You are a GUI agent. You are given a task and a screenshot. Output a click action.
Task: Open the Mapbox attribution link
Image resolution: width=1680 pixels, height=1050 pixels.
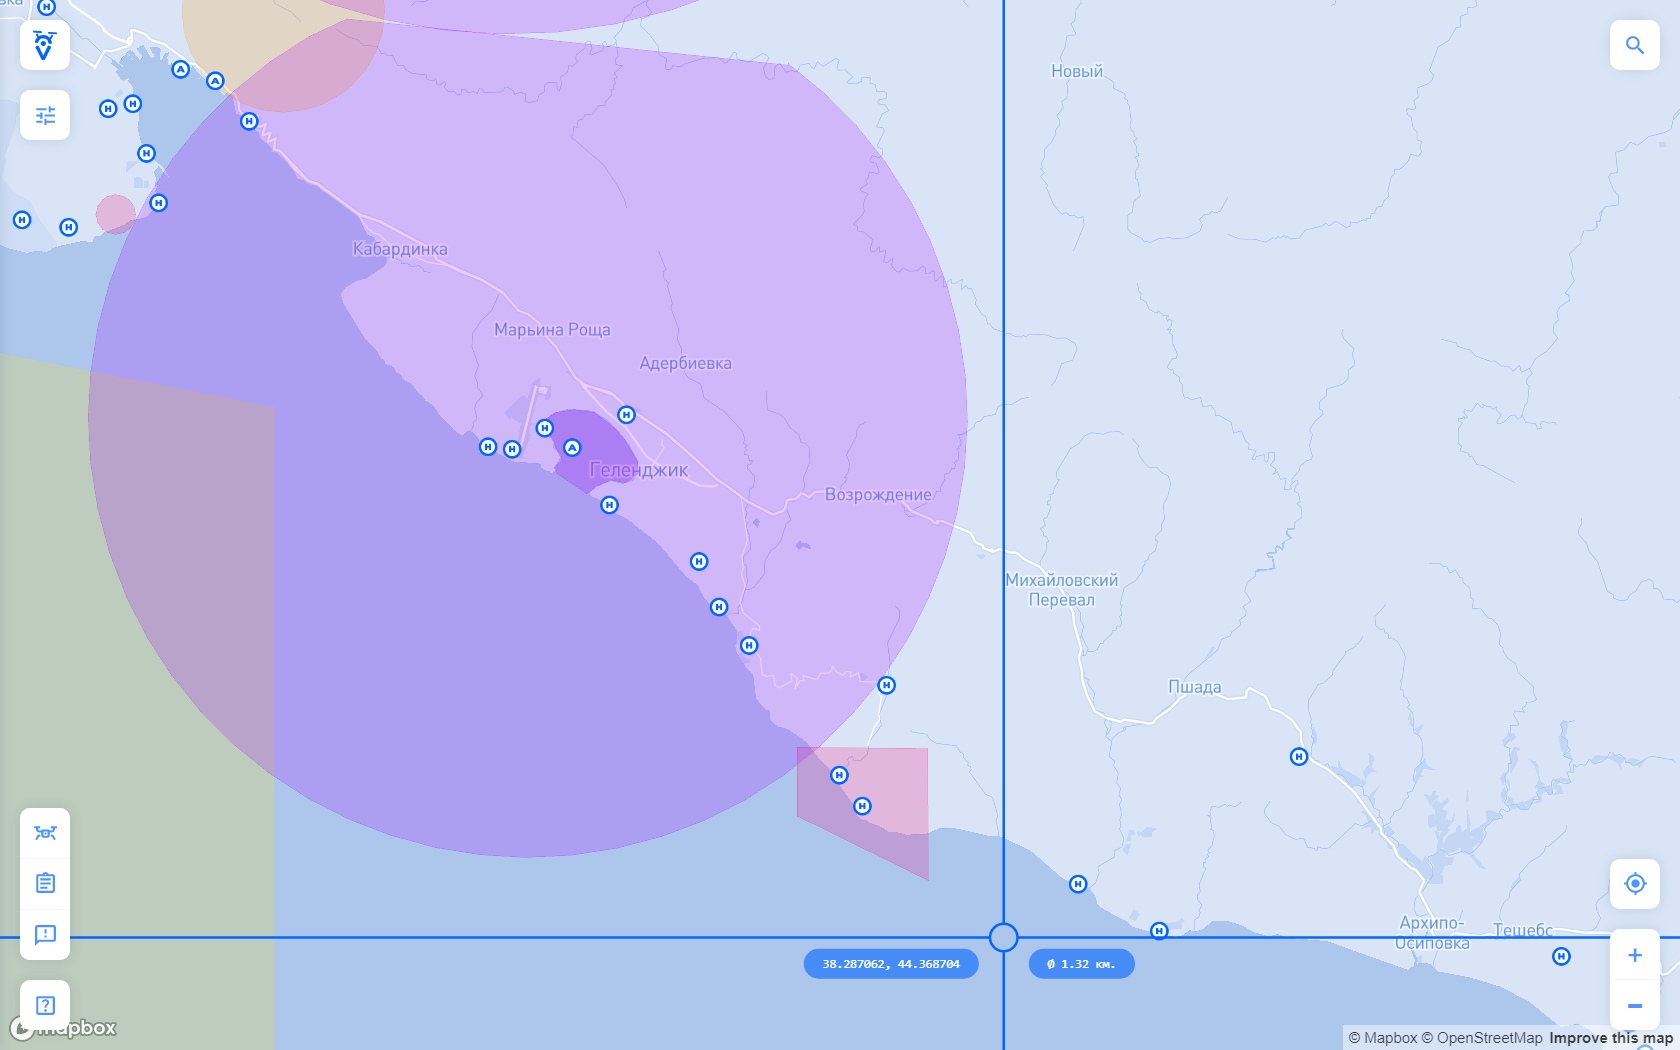1382,1038
